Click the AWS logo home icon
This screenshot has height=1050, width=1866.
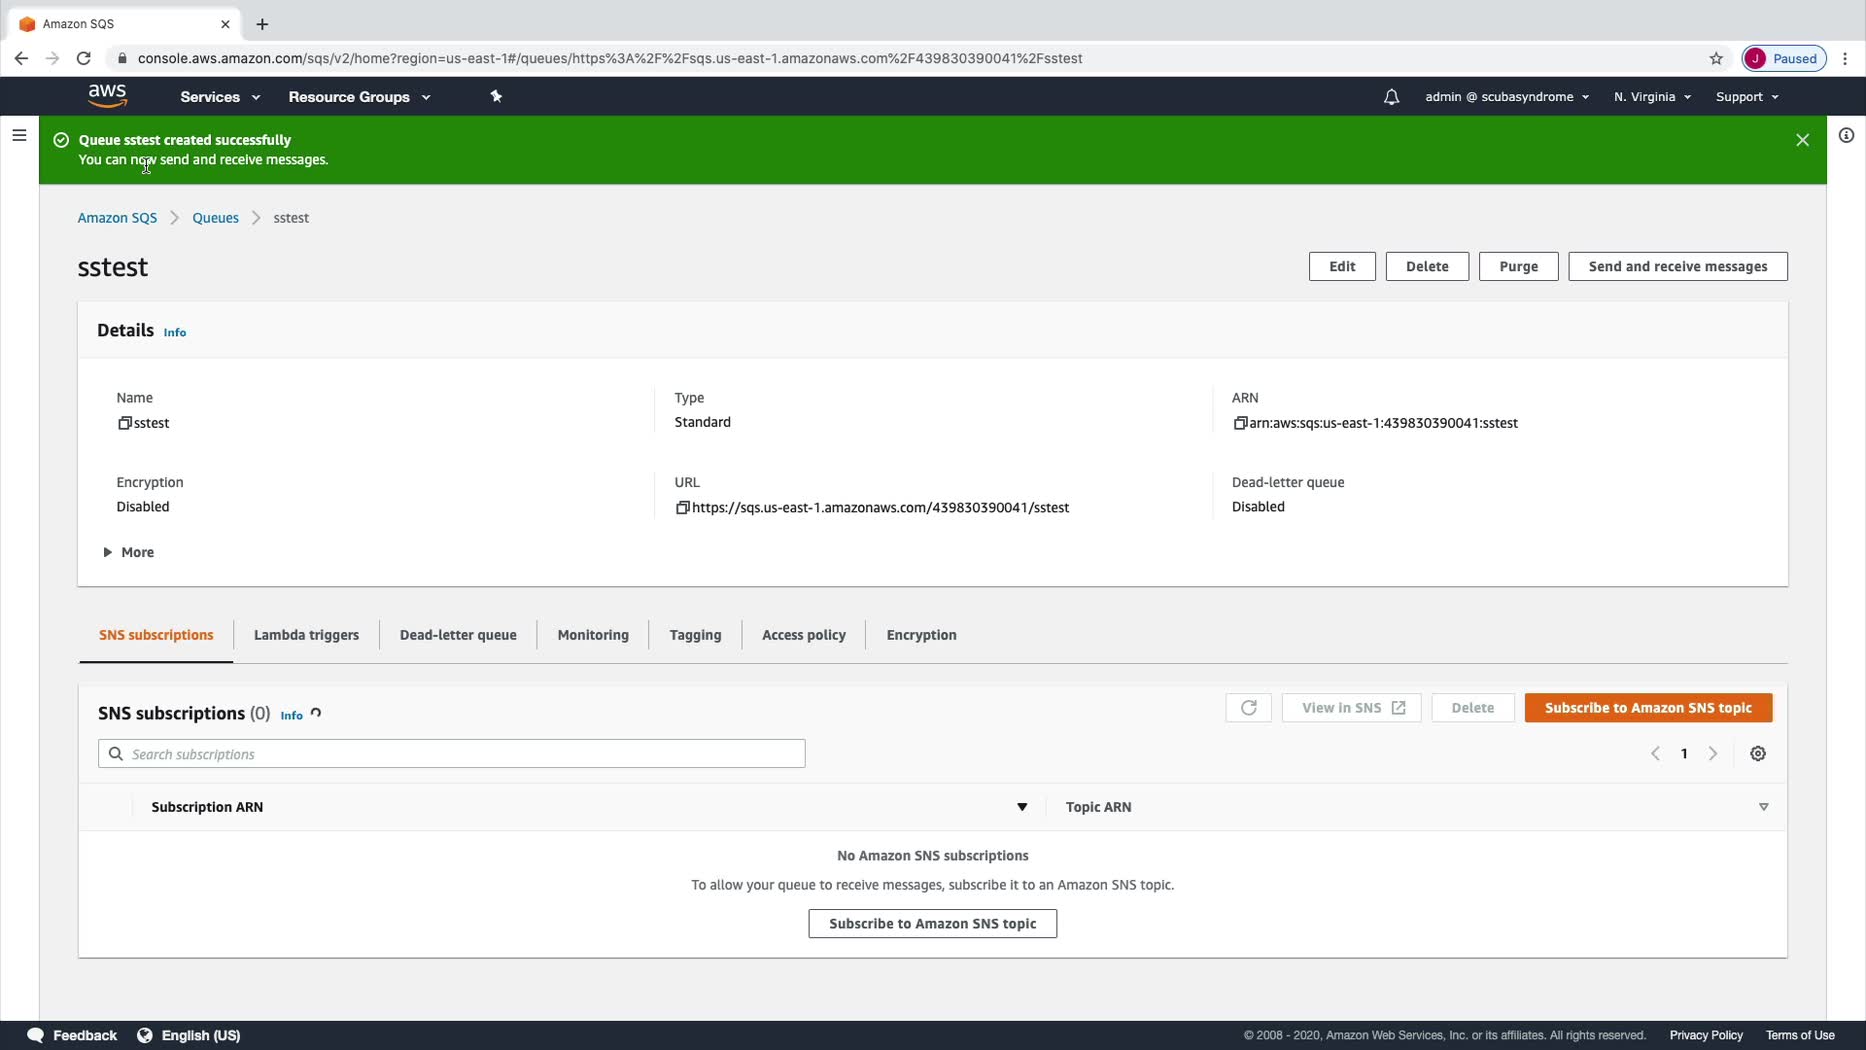(107, 96)
